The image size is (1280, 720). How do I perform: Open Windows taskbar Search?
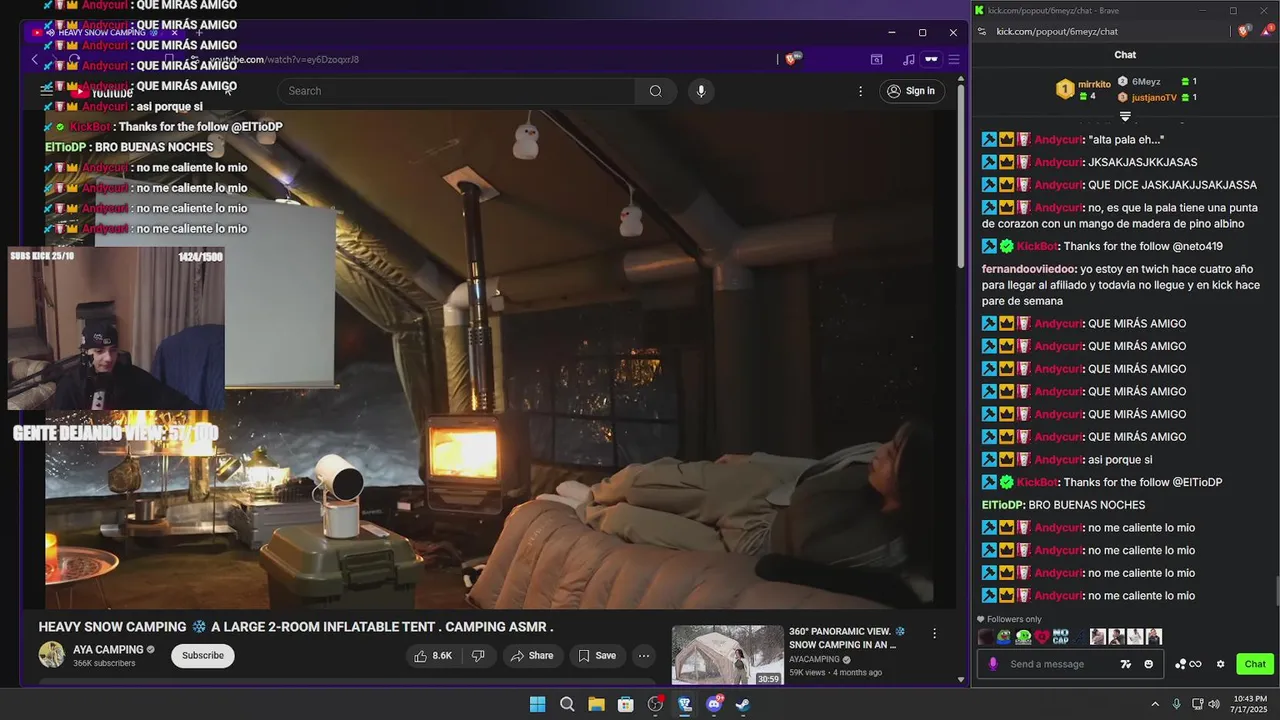[x=567, y=704]
